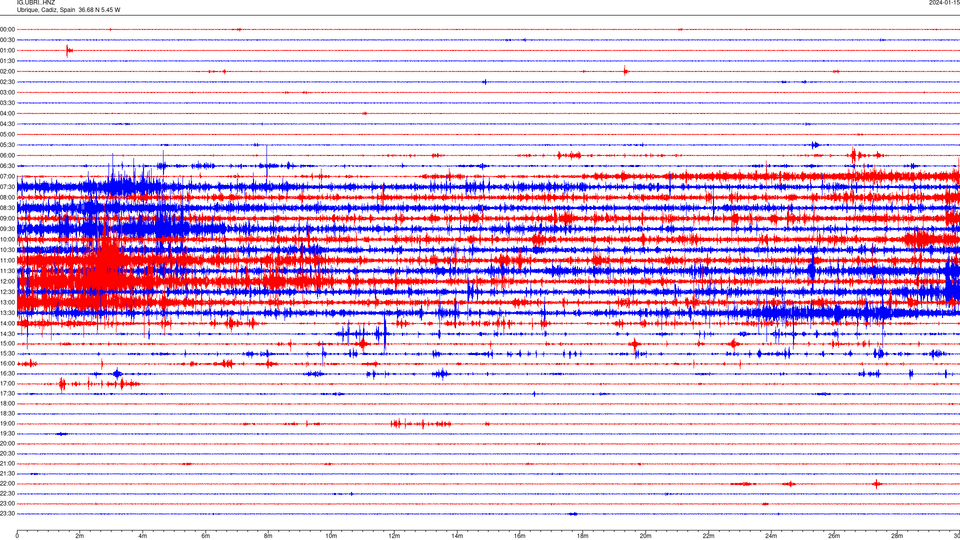Click the "18:30" time row label
The width and height of the screenshot is (960, 540).
[7, 414]
